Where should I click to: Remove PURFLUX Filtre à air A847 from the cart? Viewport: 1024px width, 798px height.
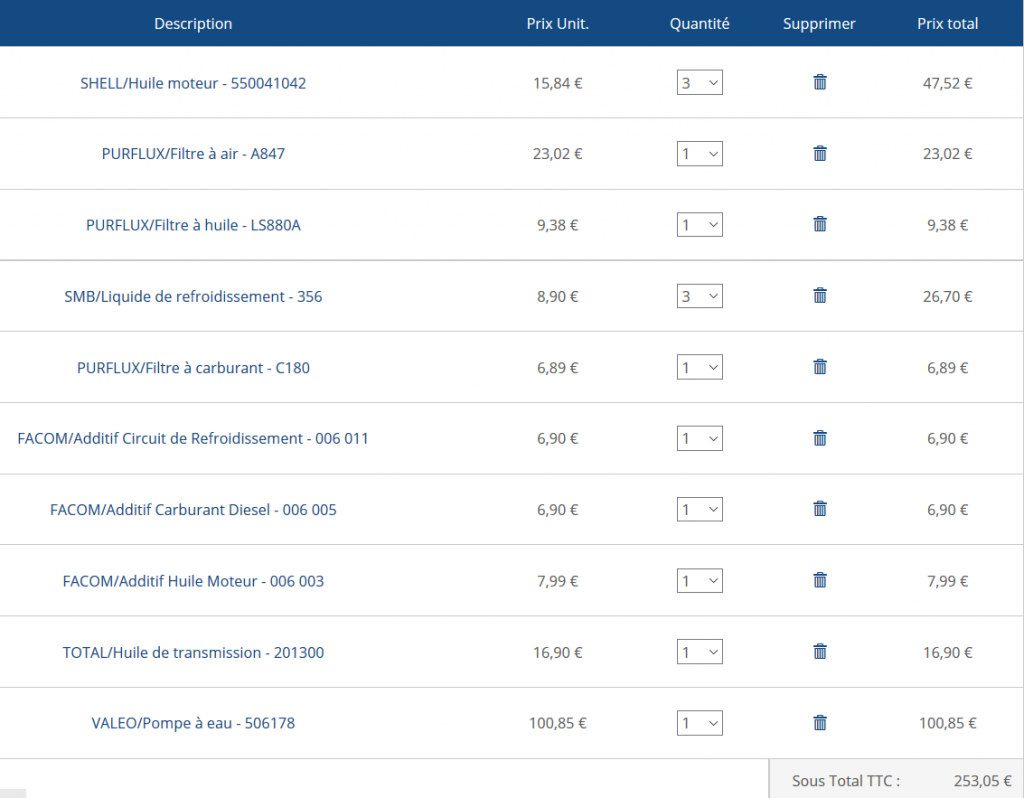click(820, 153)
